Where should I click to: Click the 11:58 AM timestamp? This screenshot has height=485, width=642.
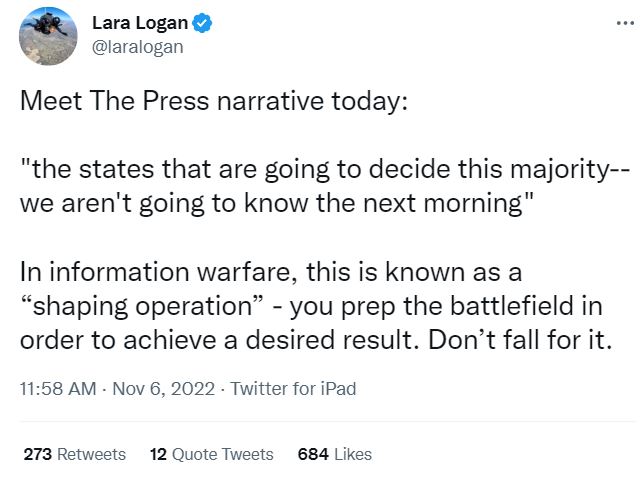(x=57, y=389)
